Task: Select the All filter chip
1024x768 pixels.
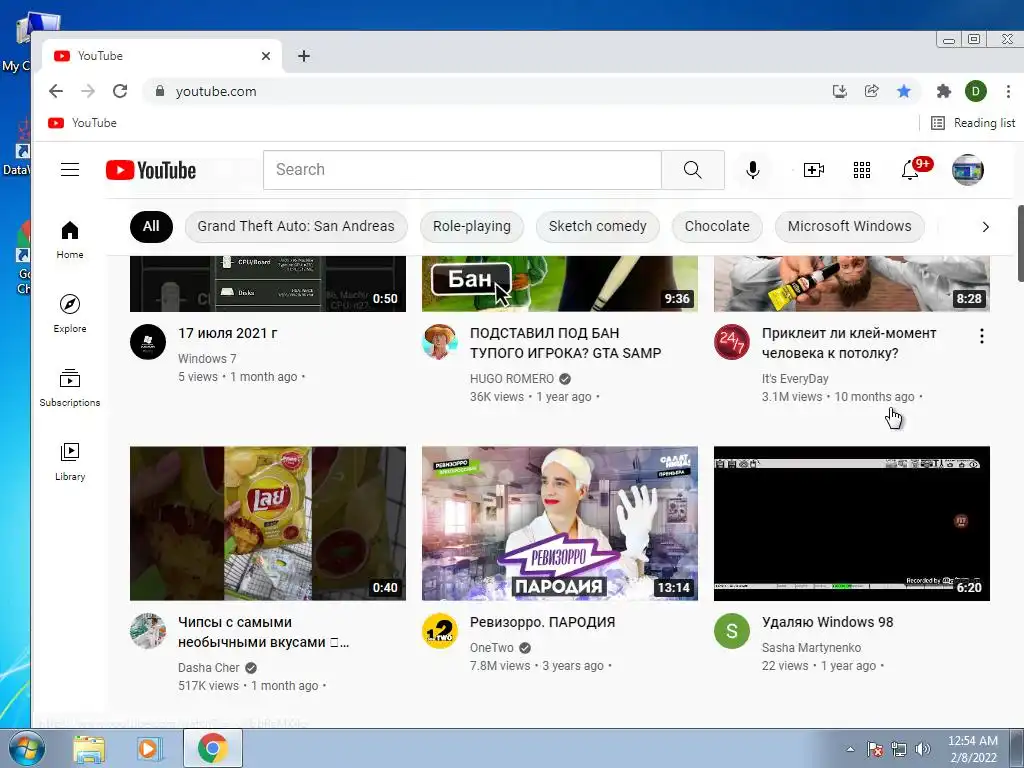Action: click(151, 226)
